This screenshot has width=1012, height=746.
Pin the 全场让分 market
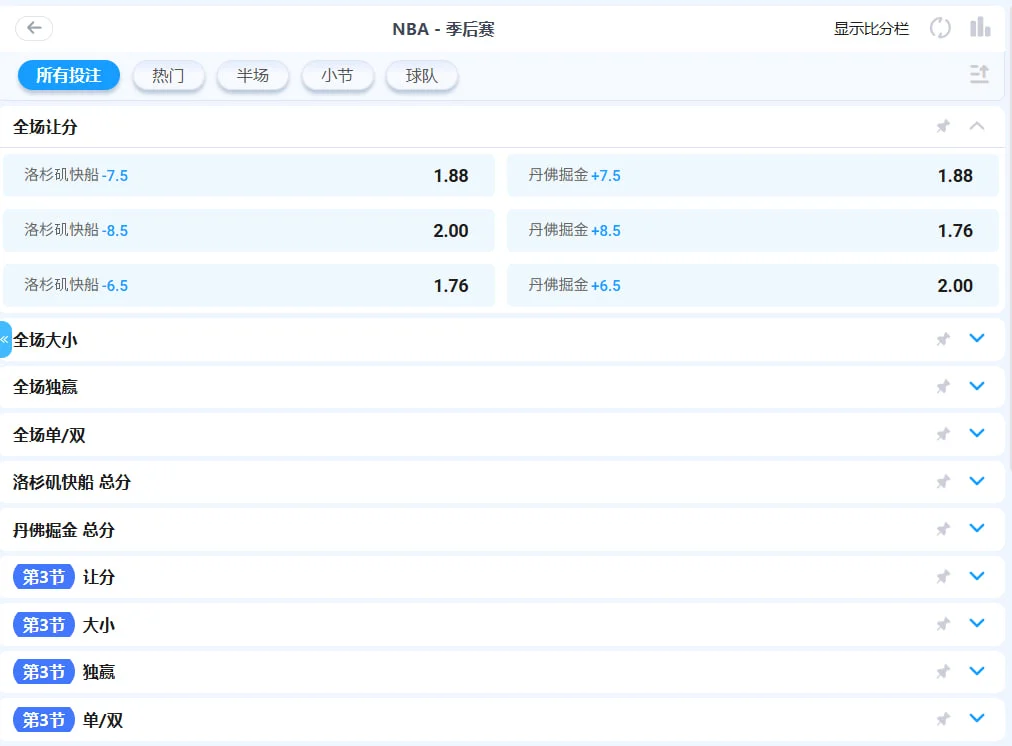(x=942, y=127)
